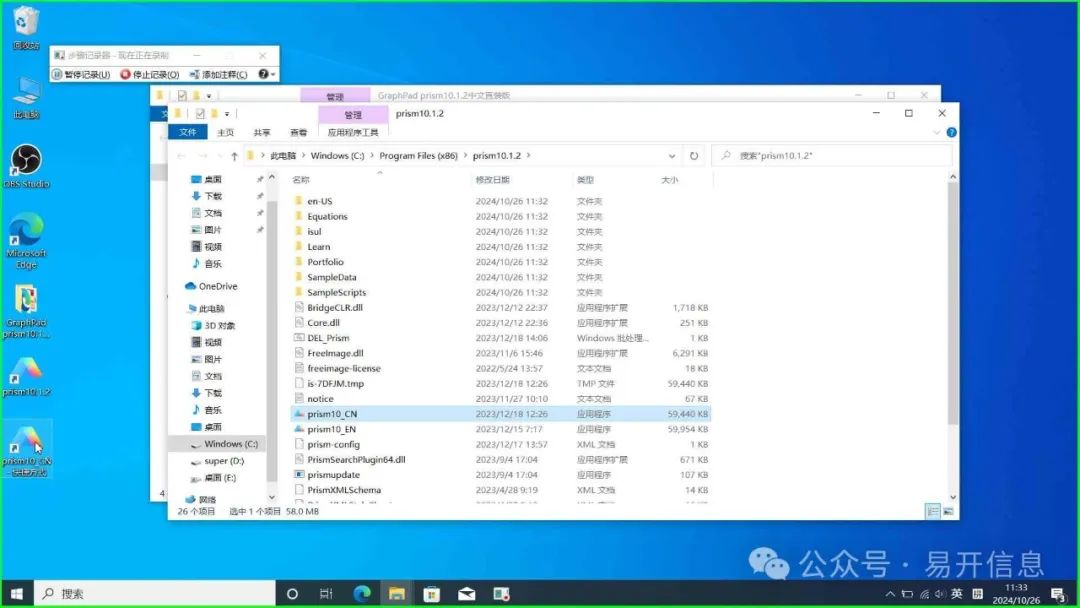Open File Explorer on the taskbar

point(397,594)
